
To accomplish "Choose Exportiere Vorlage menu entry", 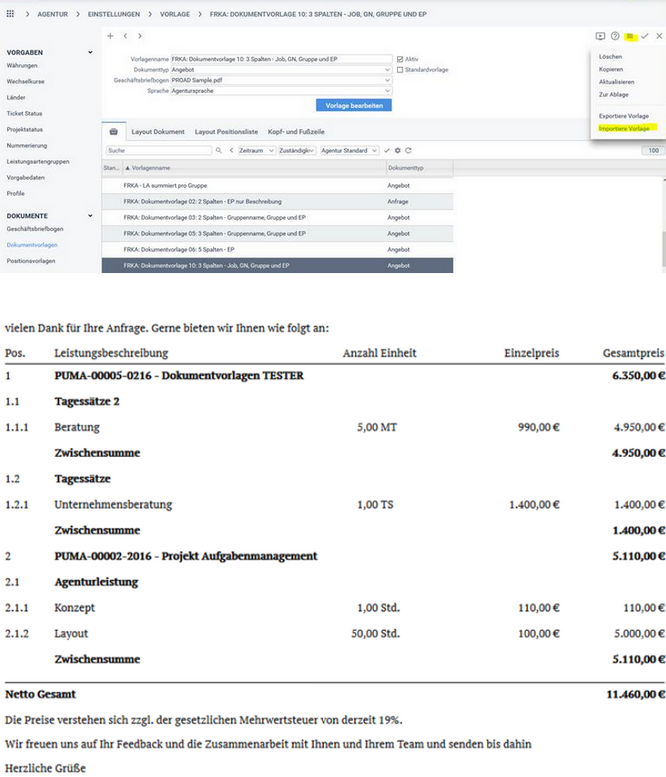I will [623, 116].
